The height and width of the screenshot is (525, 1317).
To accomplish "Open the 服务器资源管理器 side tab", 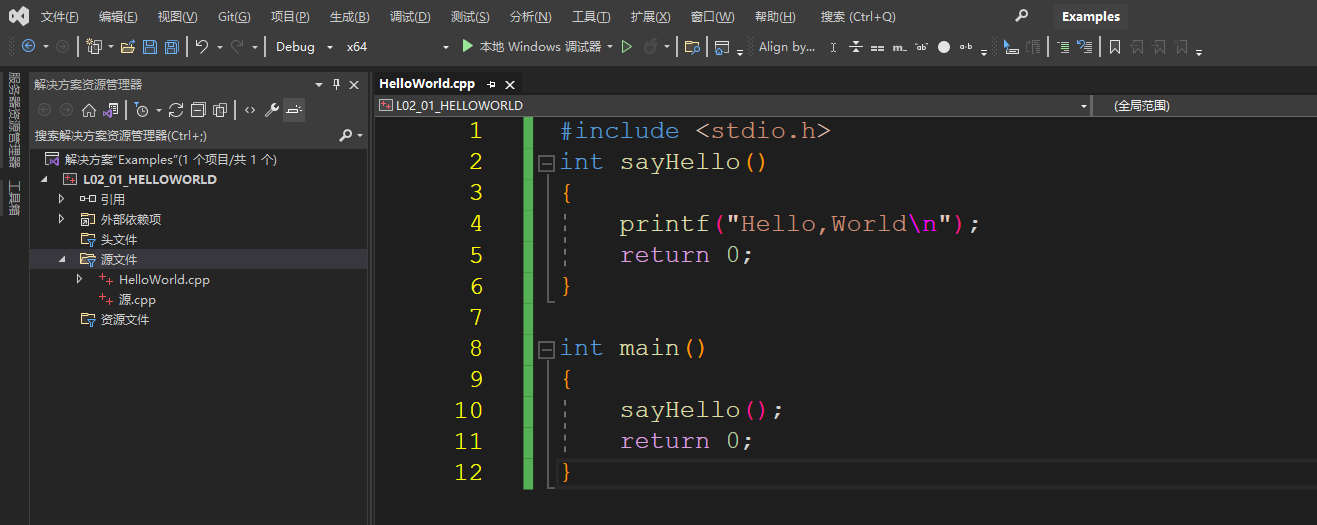I will (14, 119).
